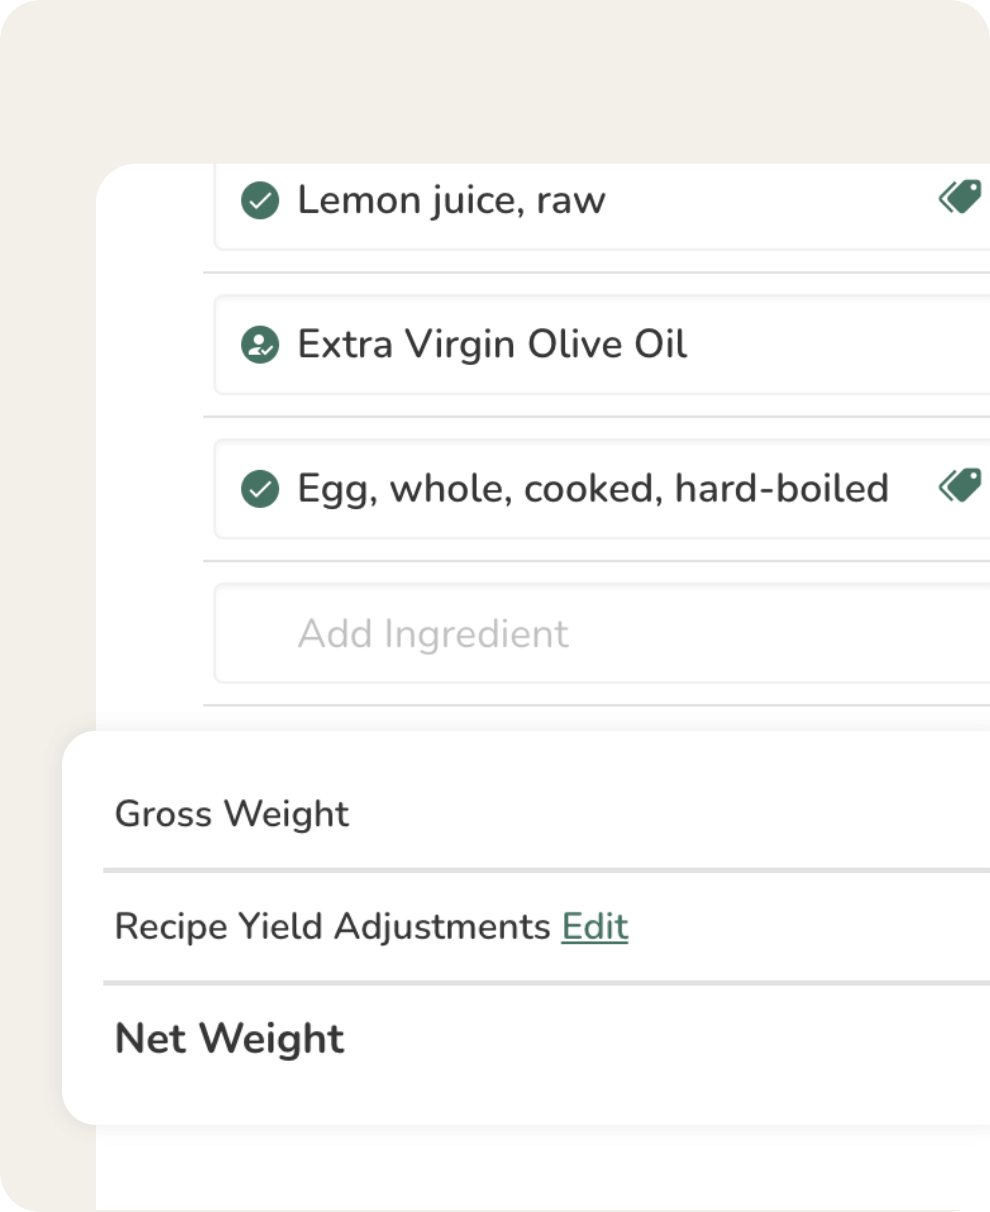Select the "Extra Virgin Olive Oil" ingredient name

click(492, 345)
